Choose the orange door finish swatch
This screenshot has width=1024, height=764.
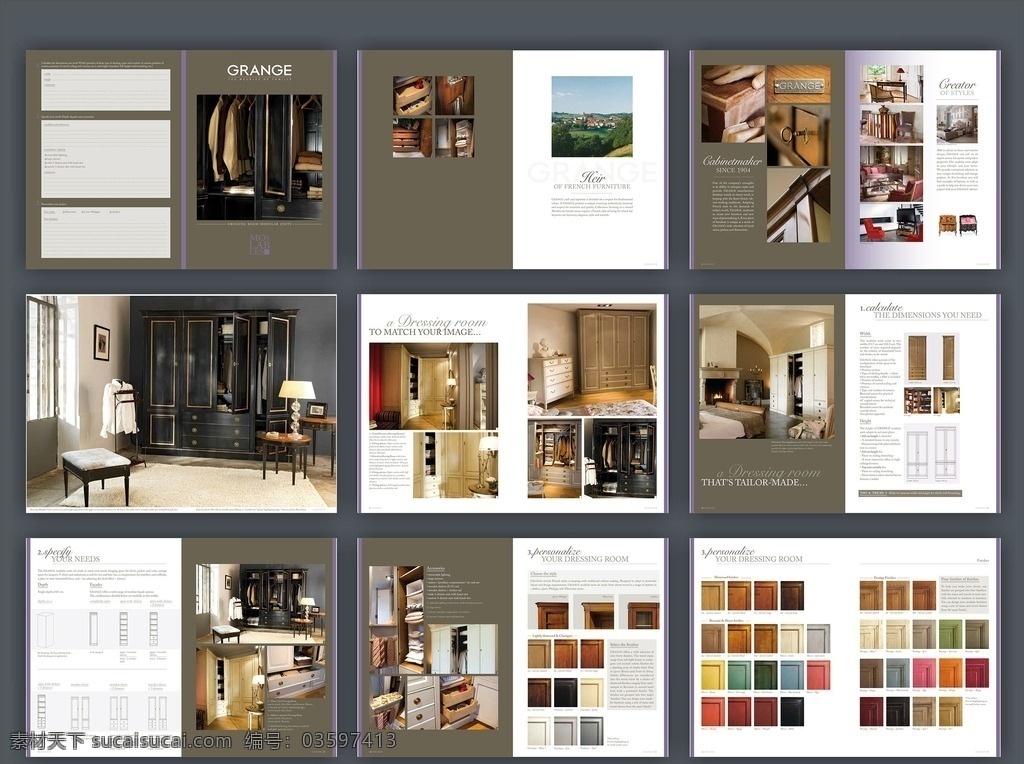pyautogui.click(x=950, y=673)
